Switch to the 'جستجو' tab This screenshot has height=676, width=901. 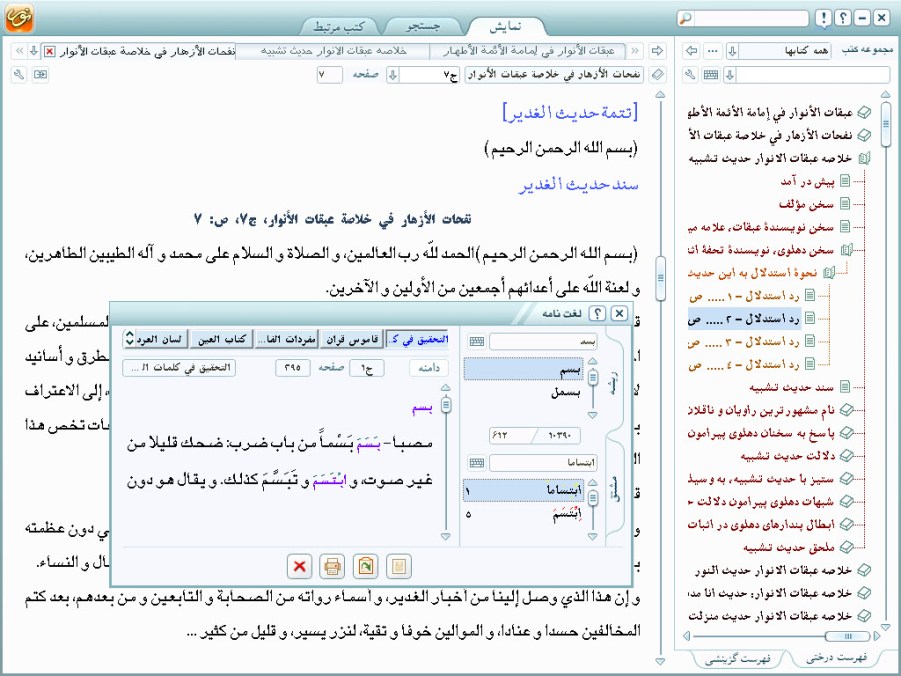click(423, 26)
